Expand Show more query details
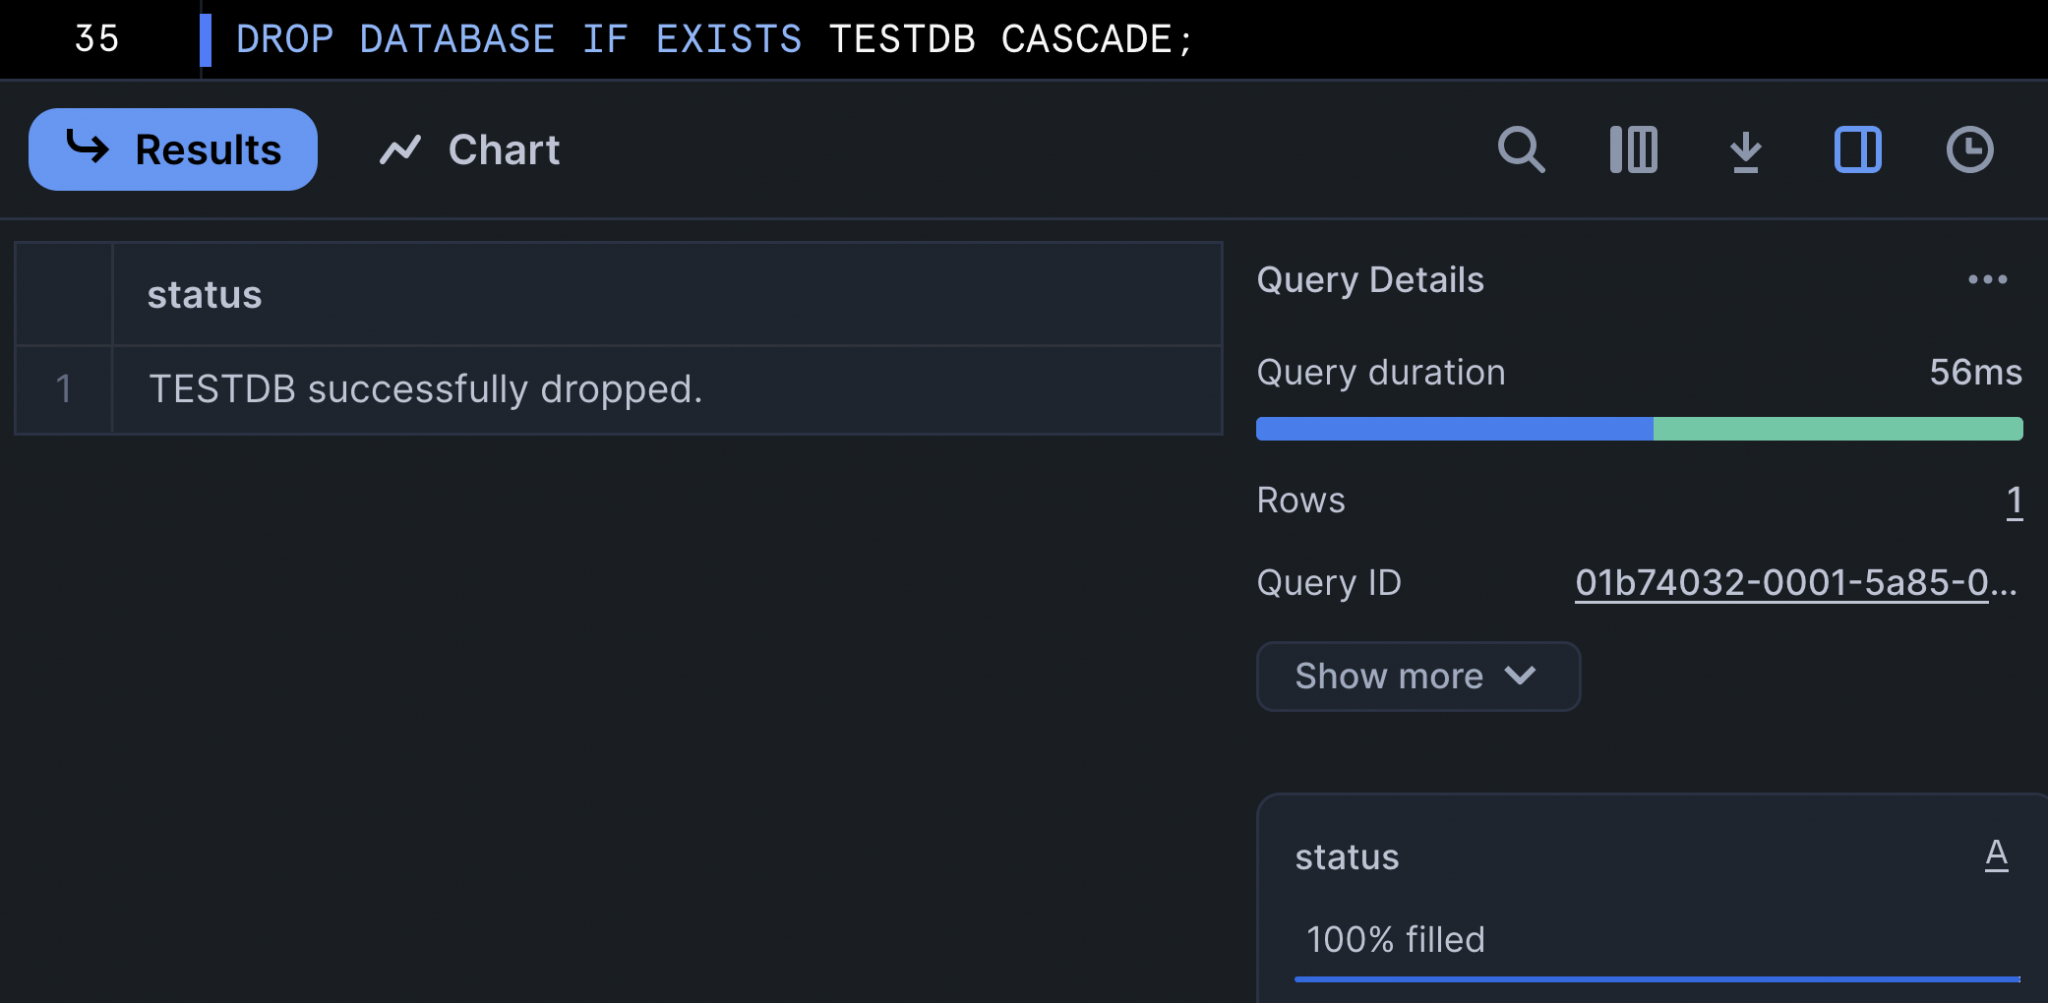2048x1003 pixels. (x=1389, y=676)
